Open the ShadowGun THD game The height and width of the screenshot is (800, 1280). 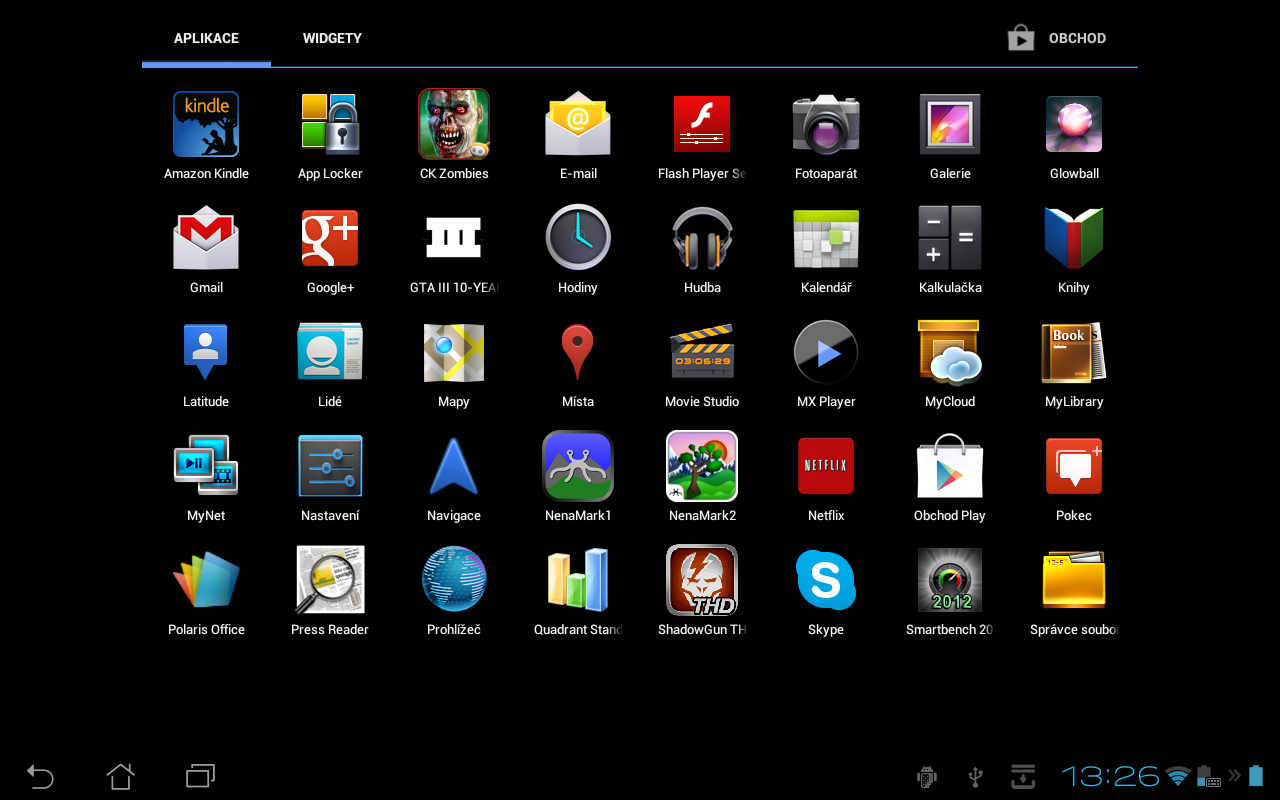click(702, 580)
